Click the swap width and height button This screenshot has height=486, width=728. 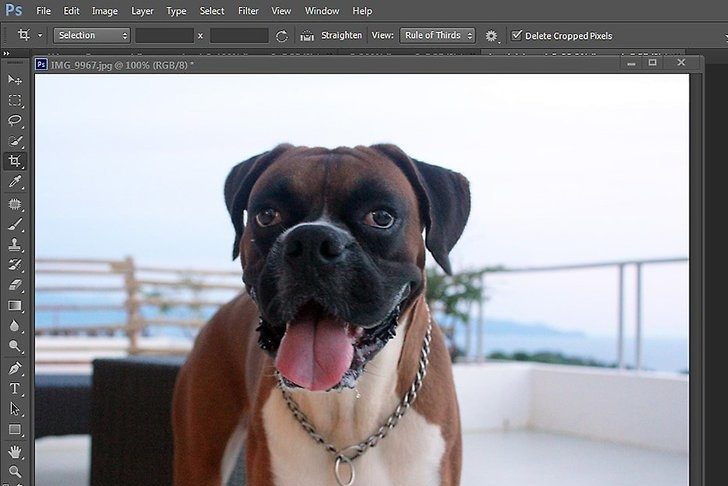tap(282, 35)
